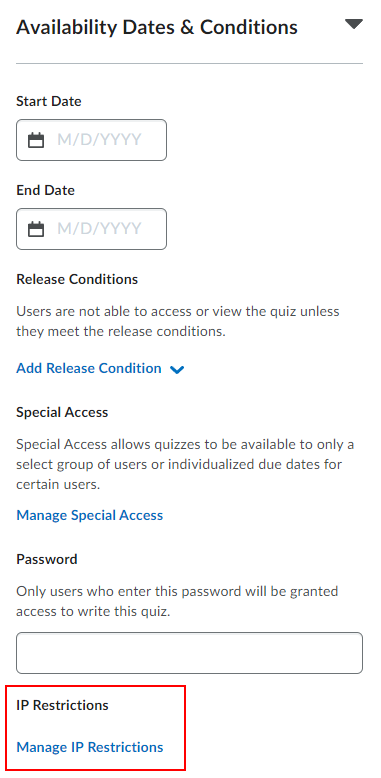Click the End Date label

pyautogui.click(x=46, y=191)
